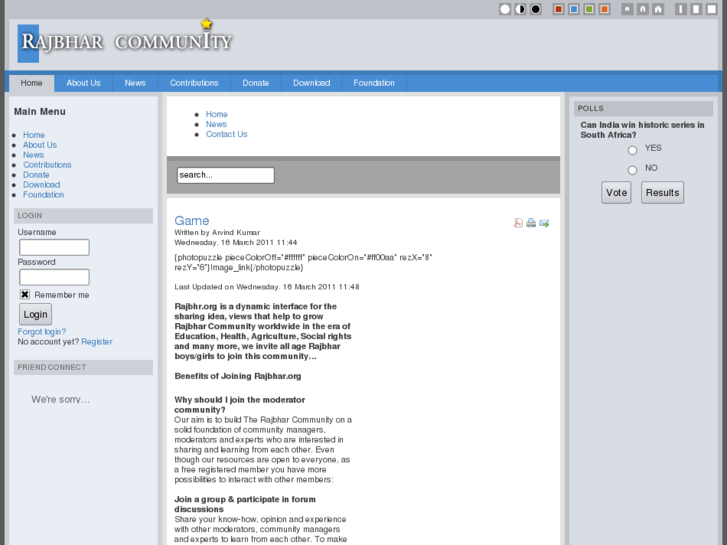
Task: Click the email icon for Game article
Action: point(544,223)
